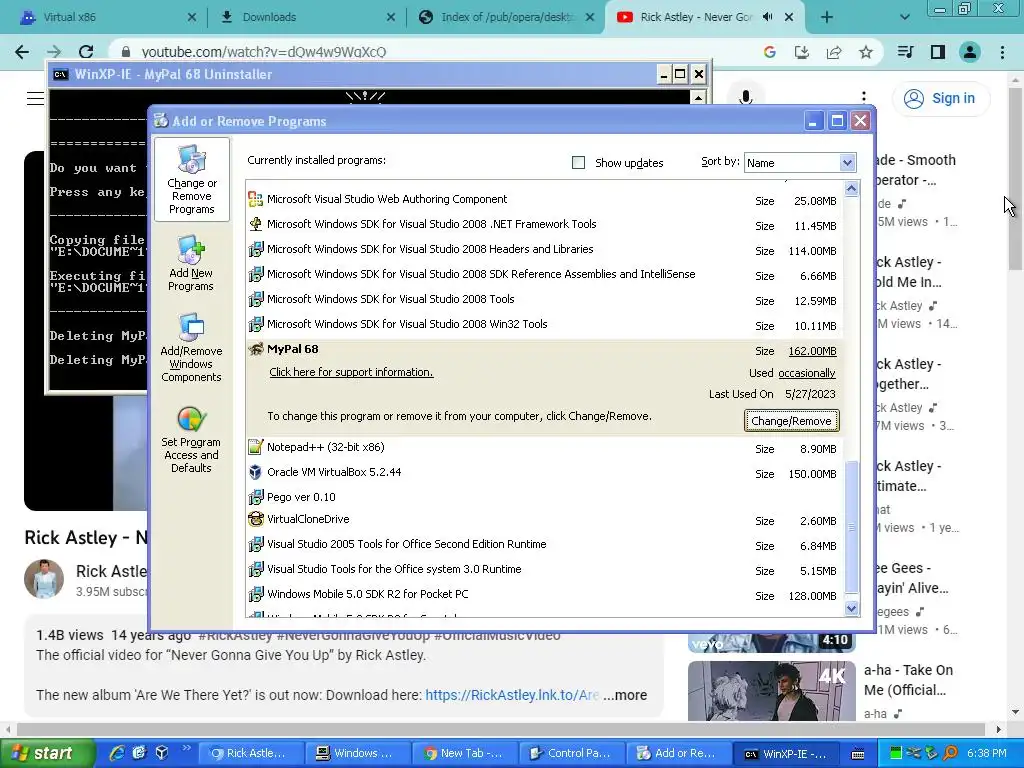Viewport: 1024px width, 768px height.
Task: Bookmark this page with the star icon
Action: pyautogui.click(x=865, y=52)
